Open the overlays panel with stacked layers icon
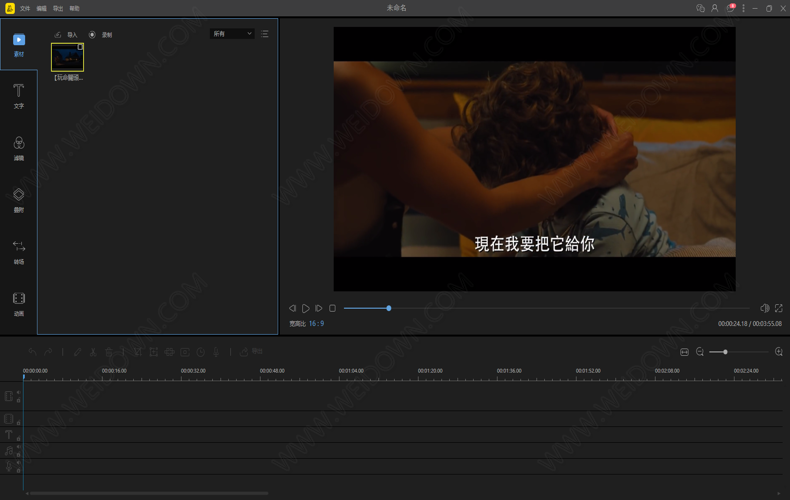 coord(19,200)
